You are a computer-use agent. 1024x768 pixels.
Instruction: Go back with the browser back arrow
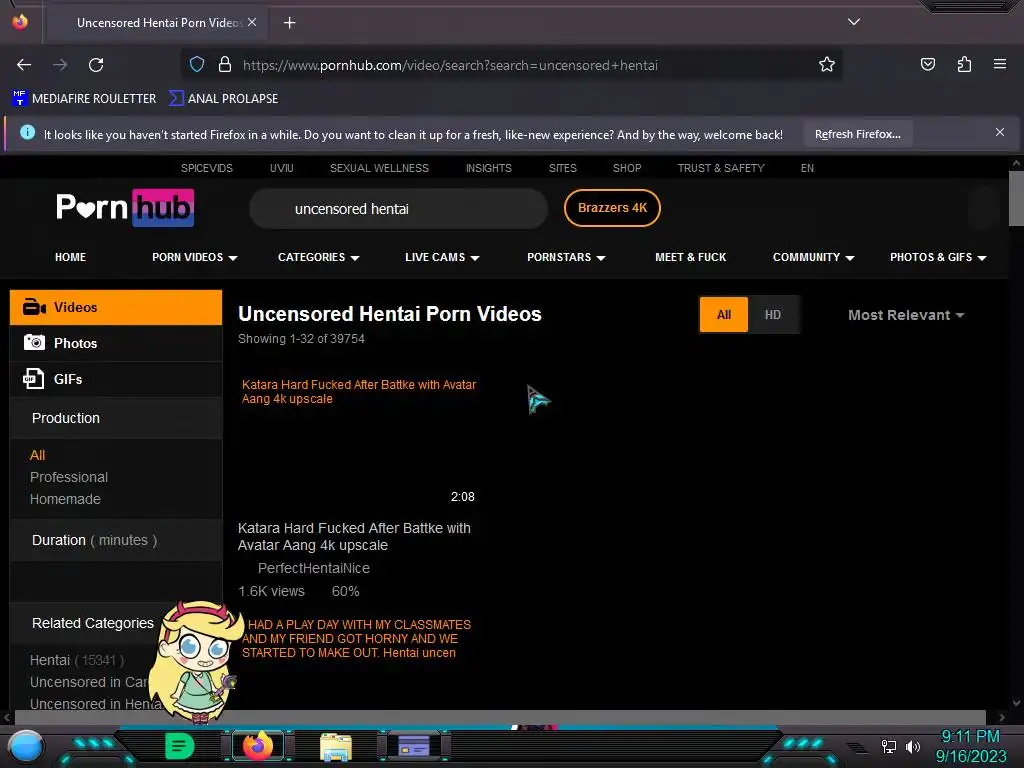coord(24,65)
